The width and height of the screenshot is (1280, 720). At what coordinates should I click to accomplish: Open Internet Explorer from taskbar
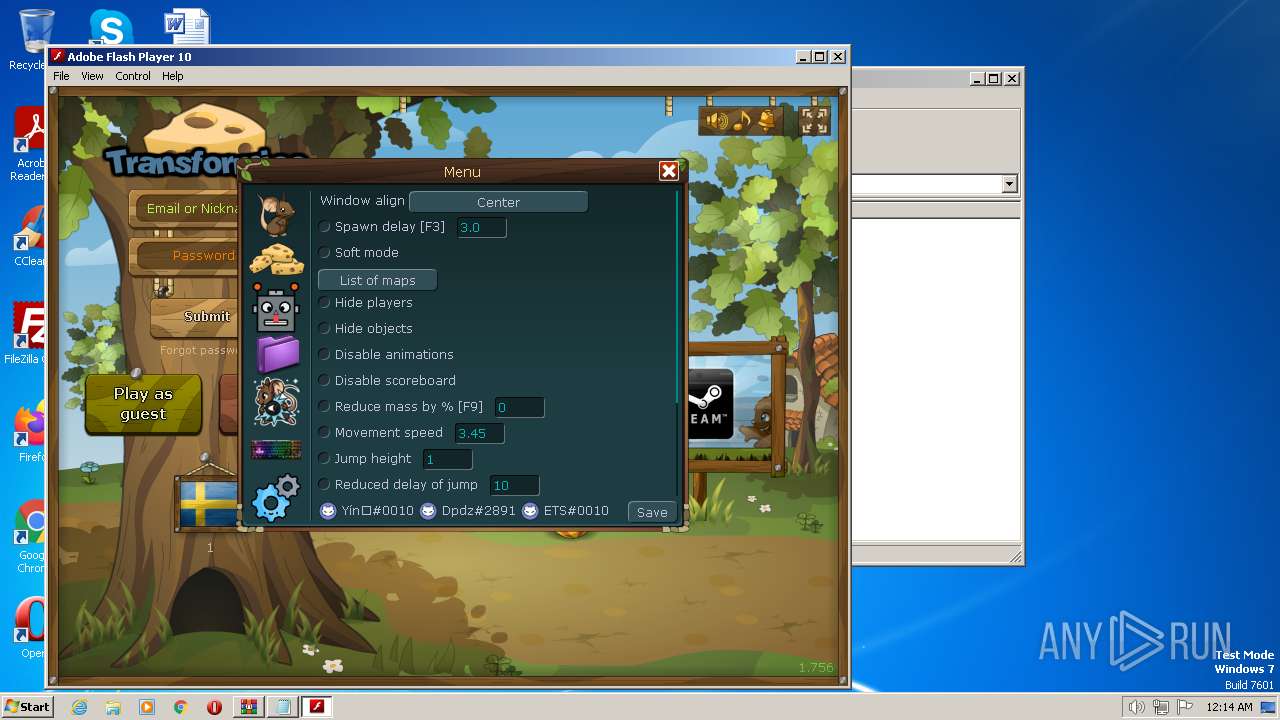(x=79, y=707)
